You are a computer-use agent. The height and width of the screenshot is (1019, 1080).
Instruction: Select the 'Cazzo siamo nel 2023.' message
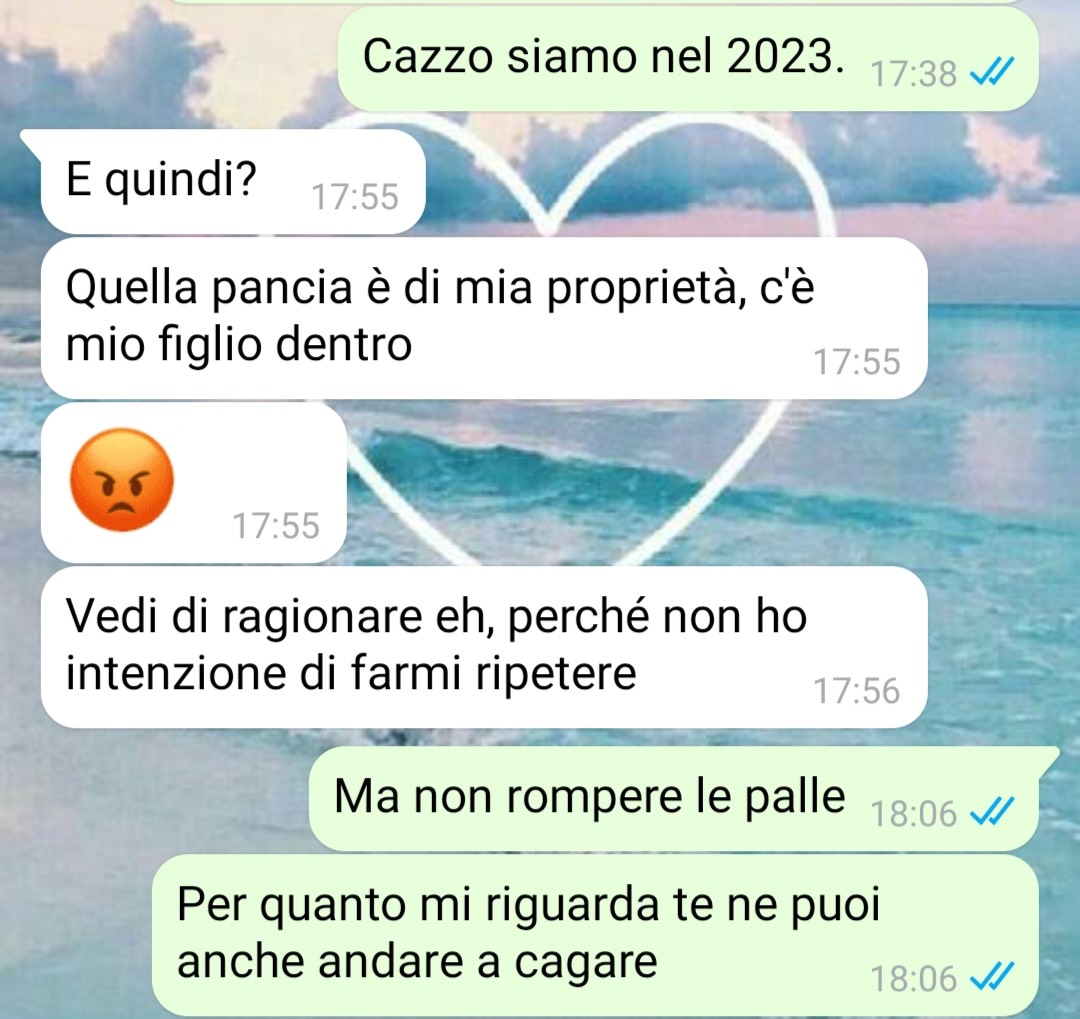coord(687,59)
